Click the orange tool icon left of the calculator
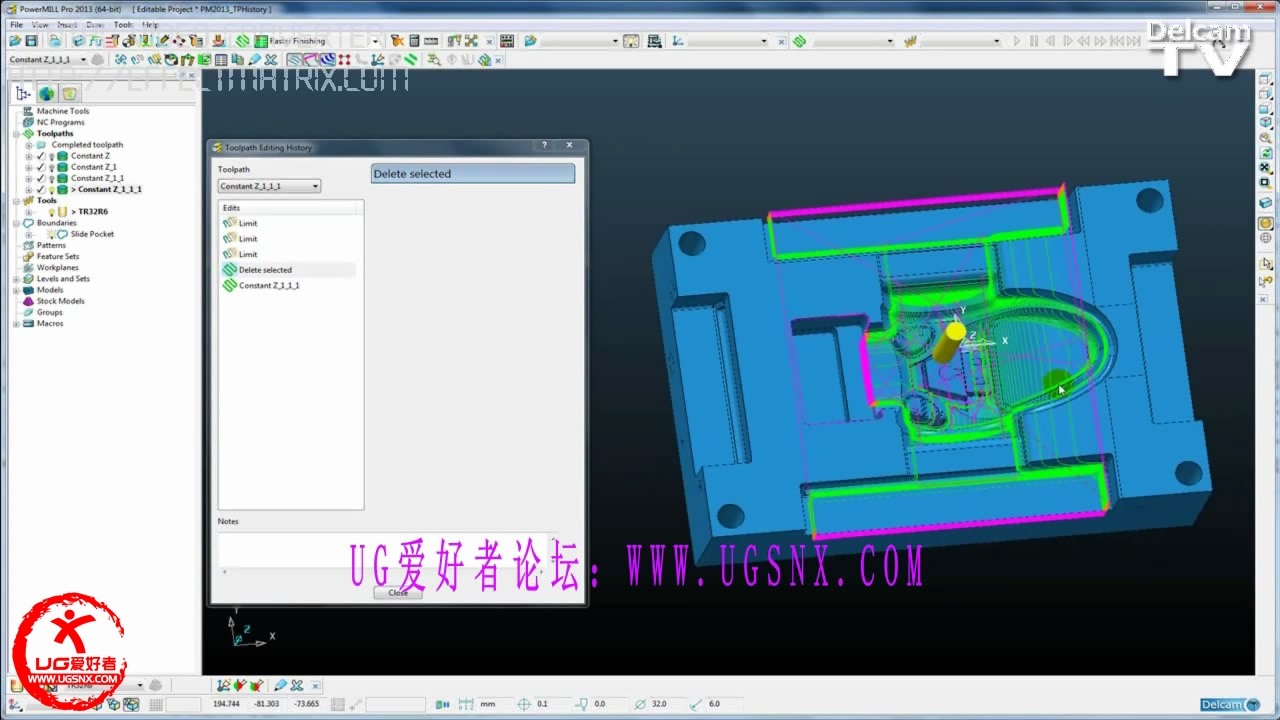The image size is (1280, 720). (397, 41)
